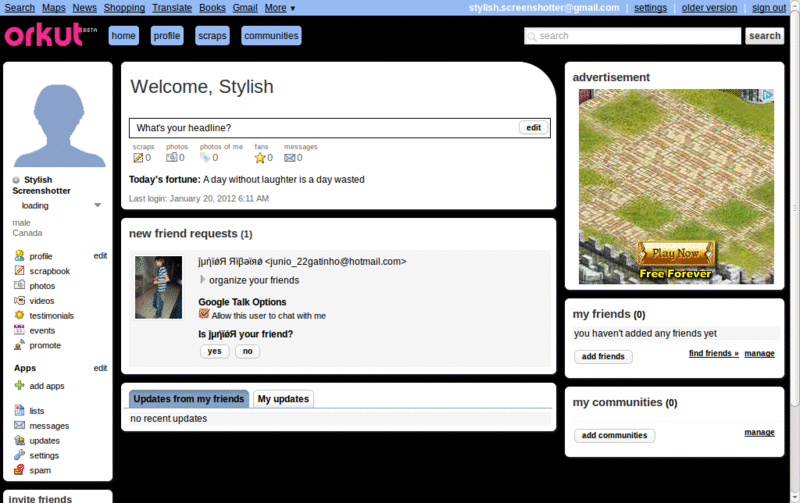Open the communities tab in header
The height and width of the screenshot is (503, 800).
point(271,36)
